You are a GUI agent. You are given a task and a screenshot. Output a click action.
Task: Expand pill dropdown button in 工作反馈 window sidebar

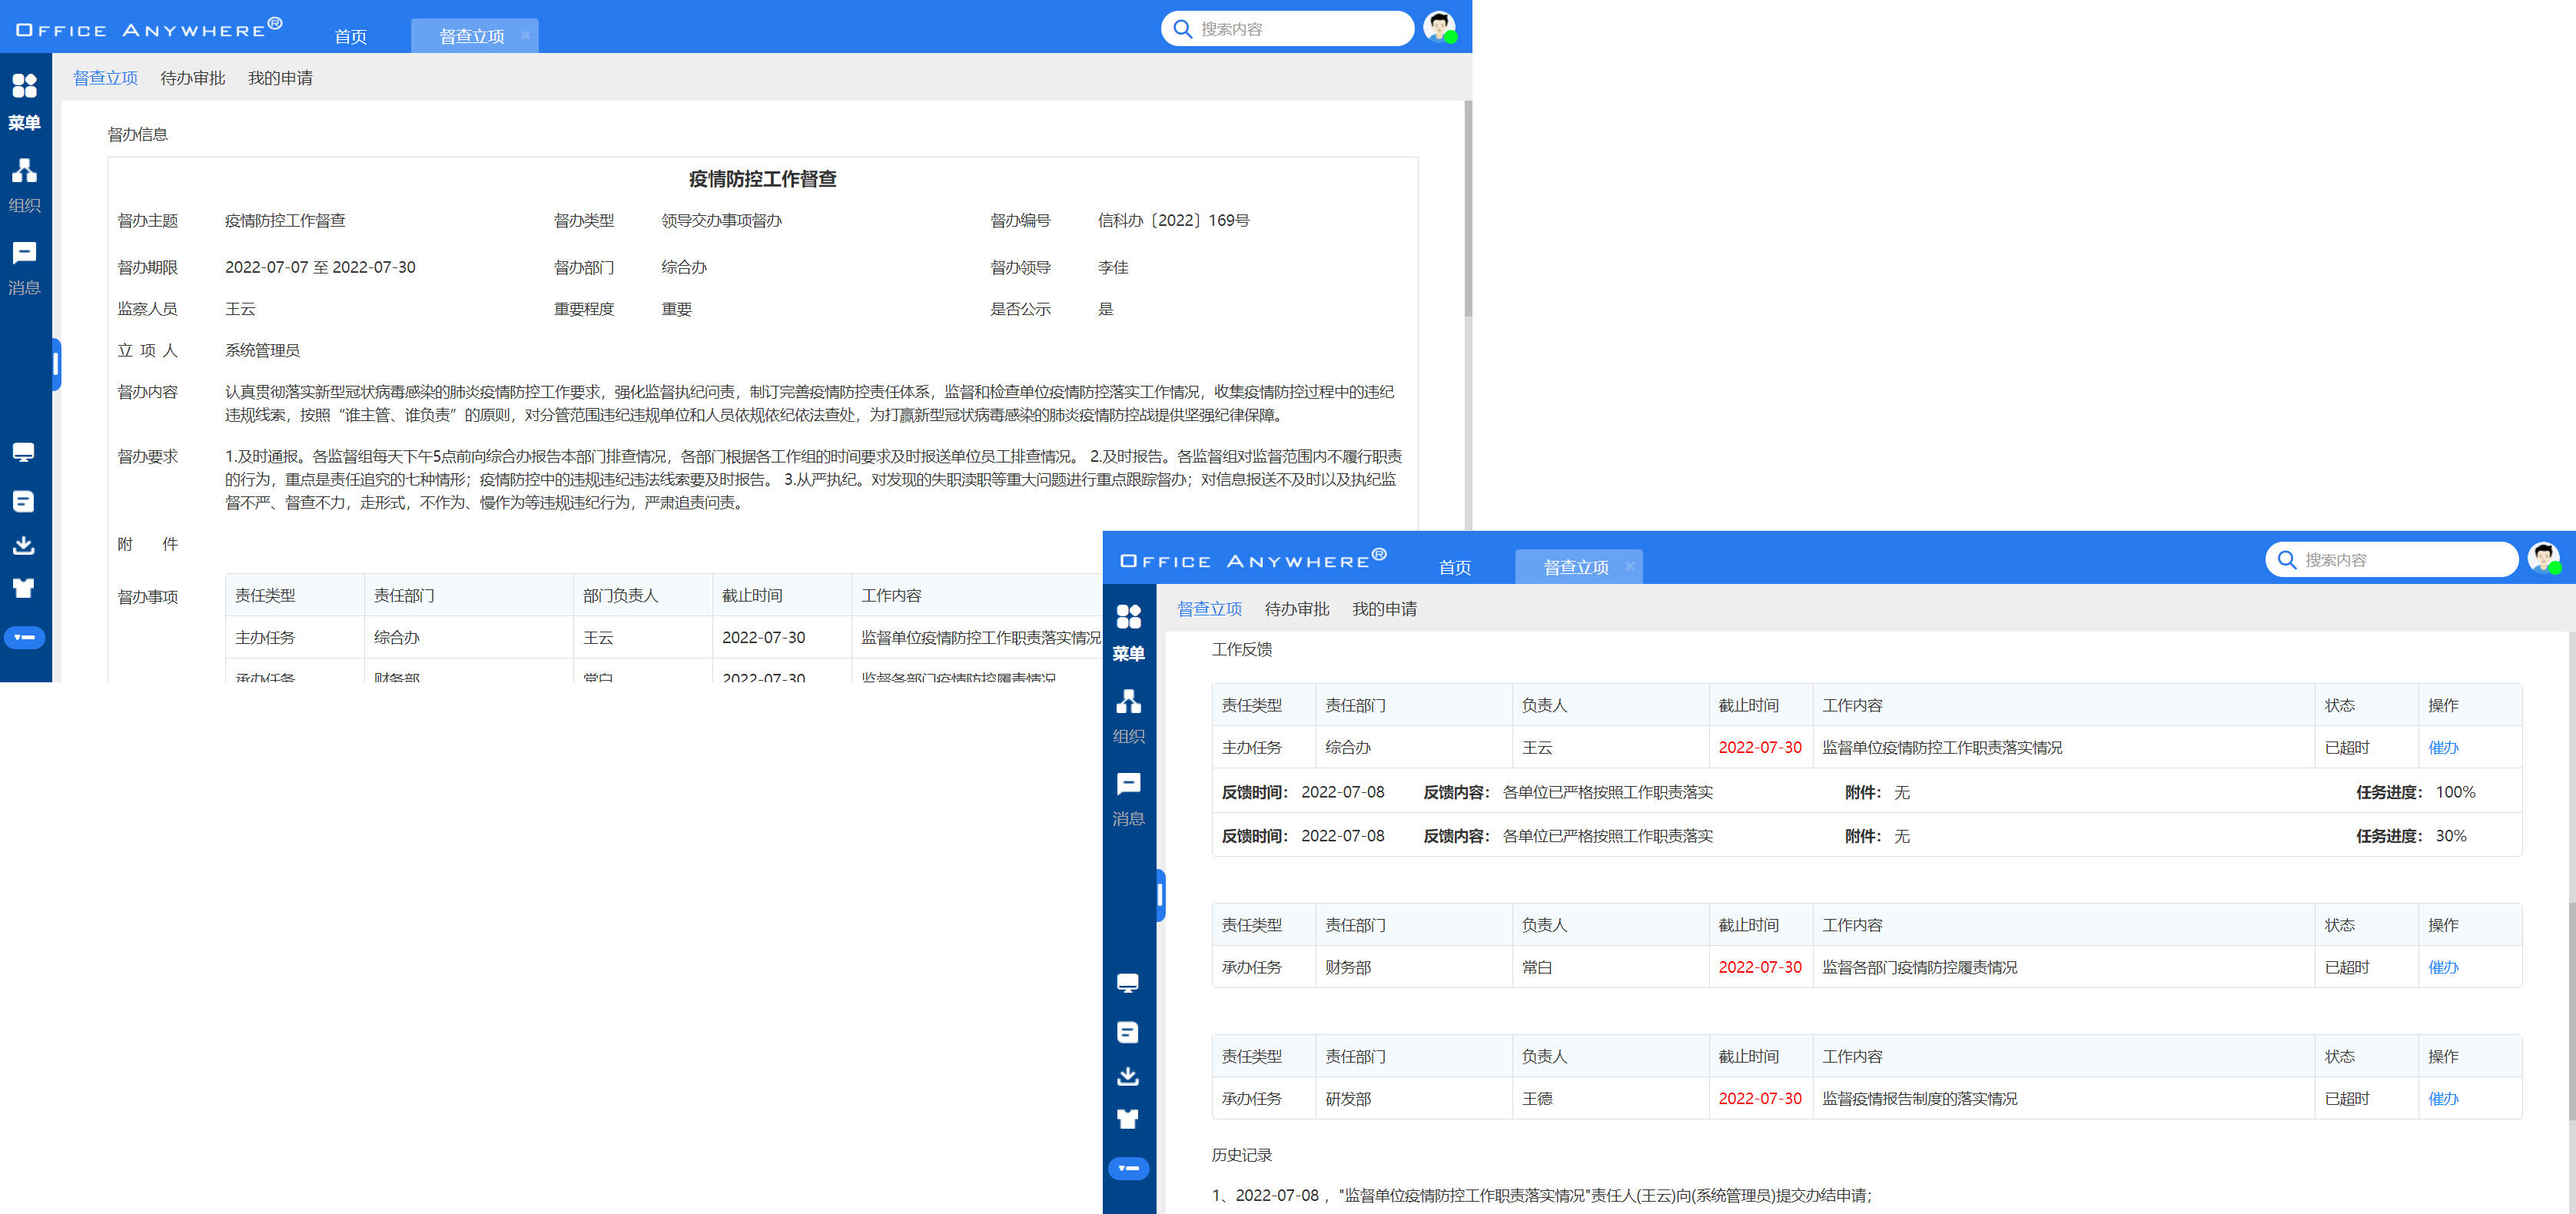[x=1128, y=1168]
